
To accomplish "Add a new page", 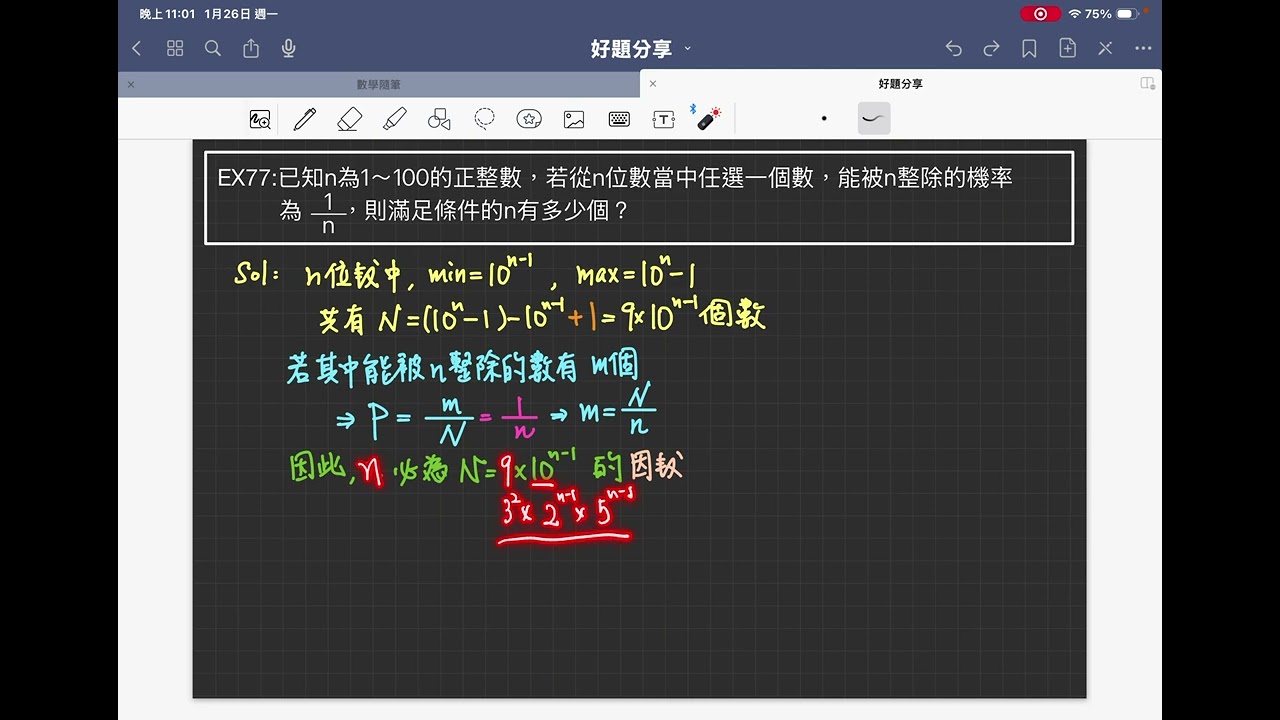I will tap(1067, 48).
